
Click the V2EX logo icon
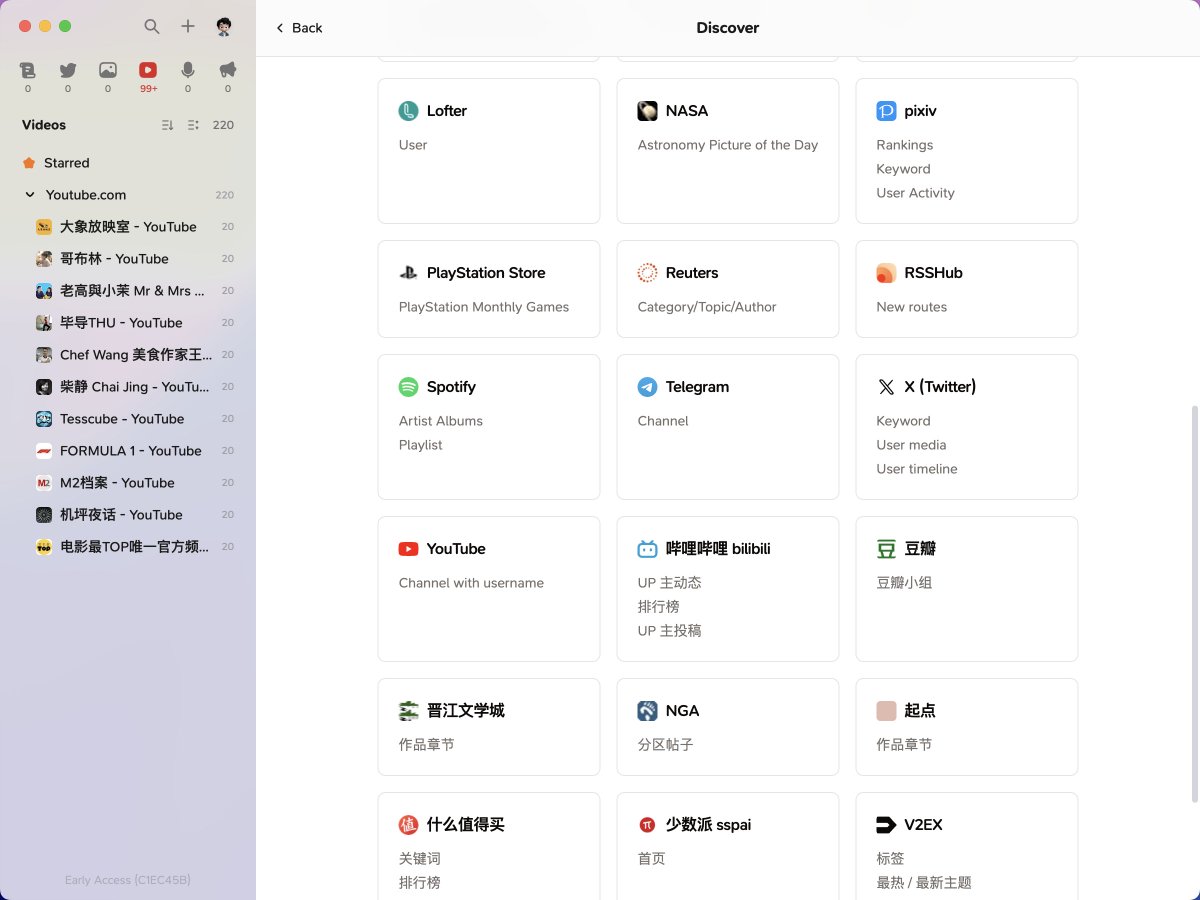coord(886,825)
